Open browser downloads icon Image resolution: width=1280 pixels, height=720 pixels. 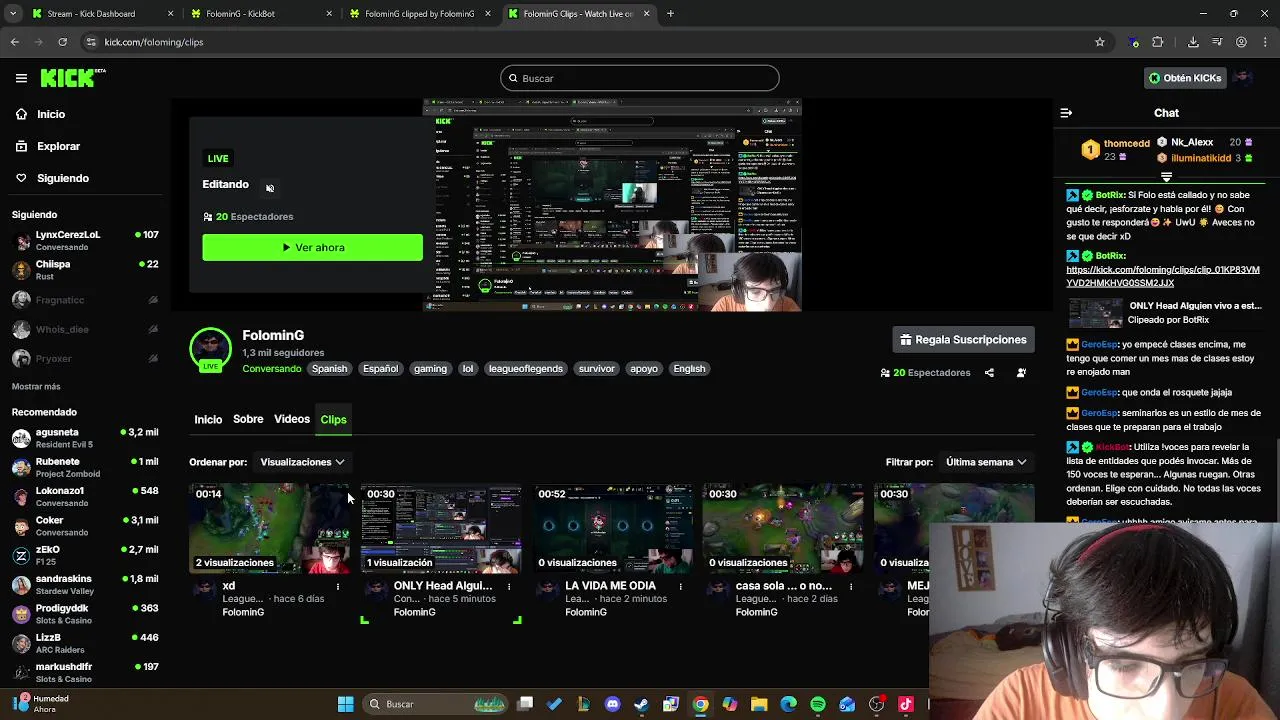[x=1193, y=42]
